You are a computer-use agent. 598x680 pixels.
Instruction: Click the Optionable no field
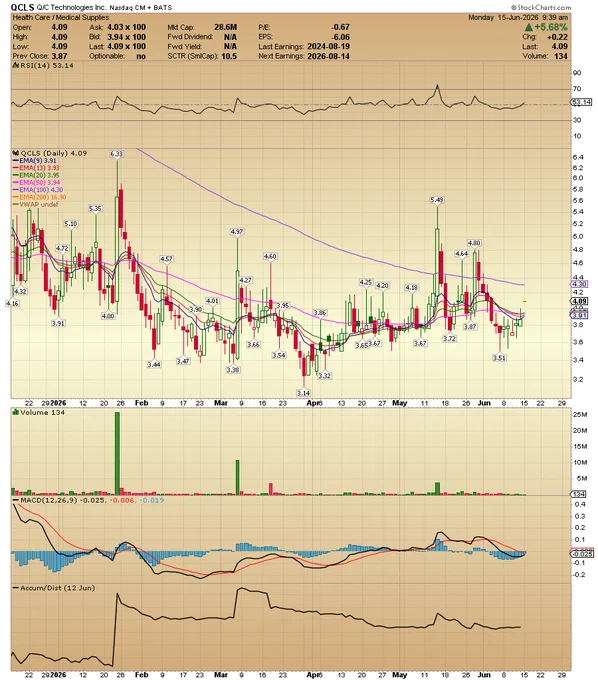[x=118, y=56]
